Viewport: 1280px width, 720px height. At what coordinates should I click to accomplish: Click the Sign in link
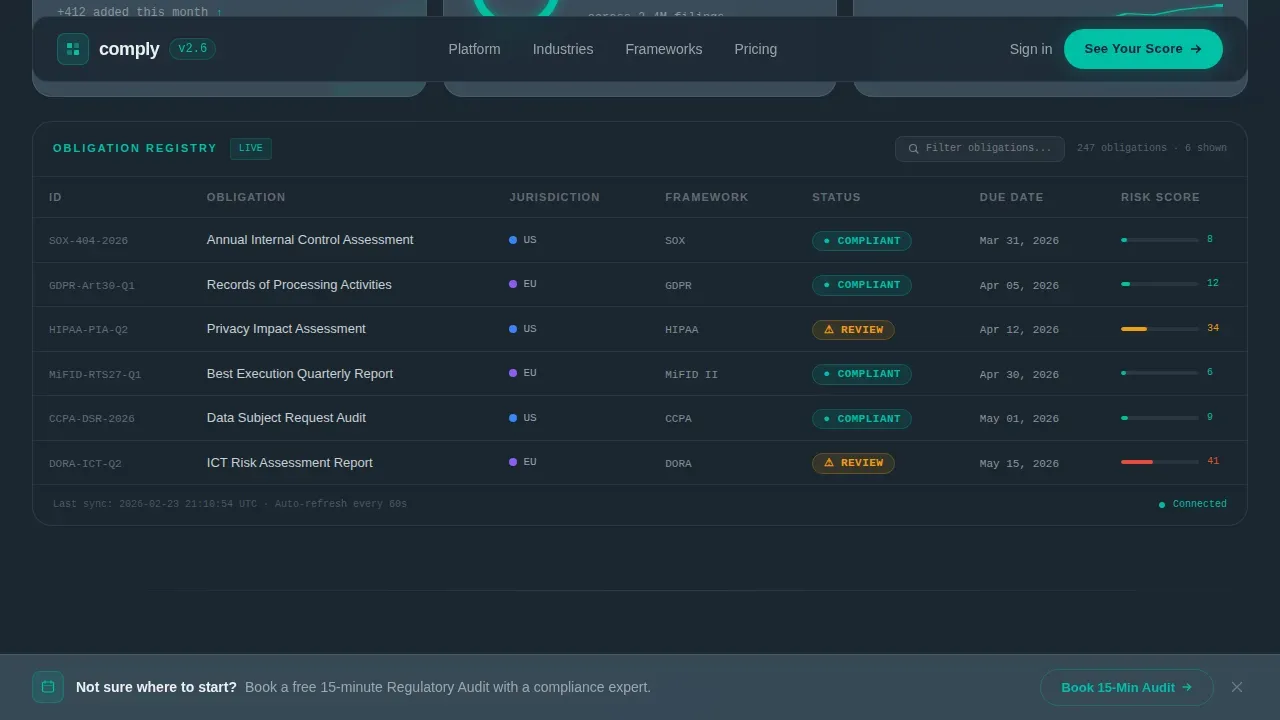pos(1031,49)
